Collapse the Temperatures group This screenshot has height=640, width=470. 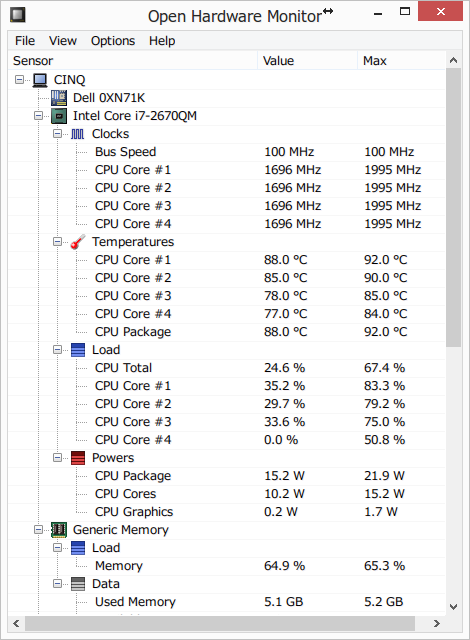[x=58, y=242]
